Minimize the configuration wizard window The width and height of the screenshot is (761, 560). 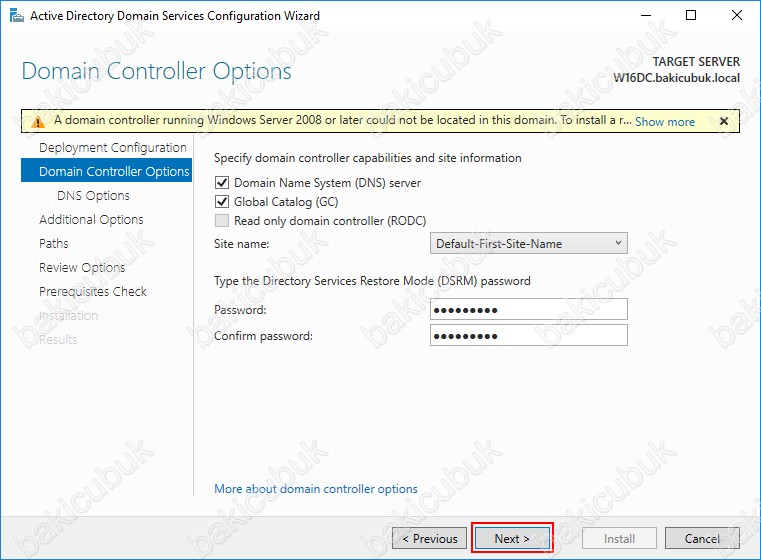pyautogui.click(x=645, y=16)
